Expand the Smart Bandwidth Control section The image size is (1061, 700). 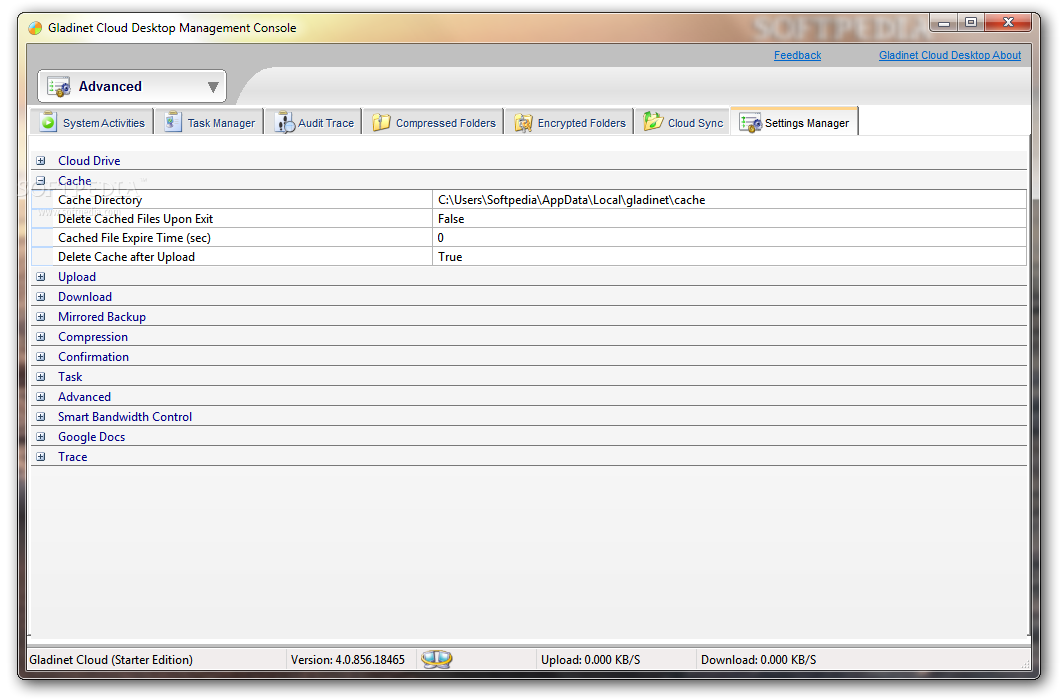click(x=41, y=416)
